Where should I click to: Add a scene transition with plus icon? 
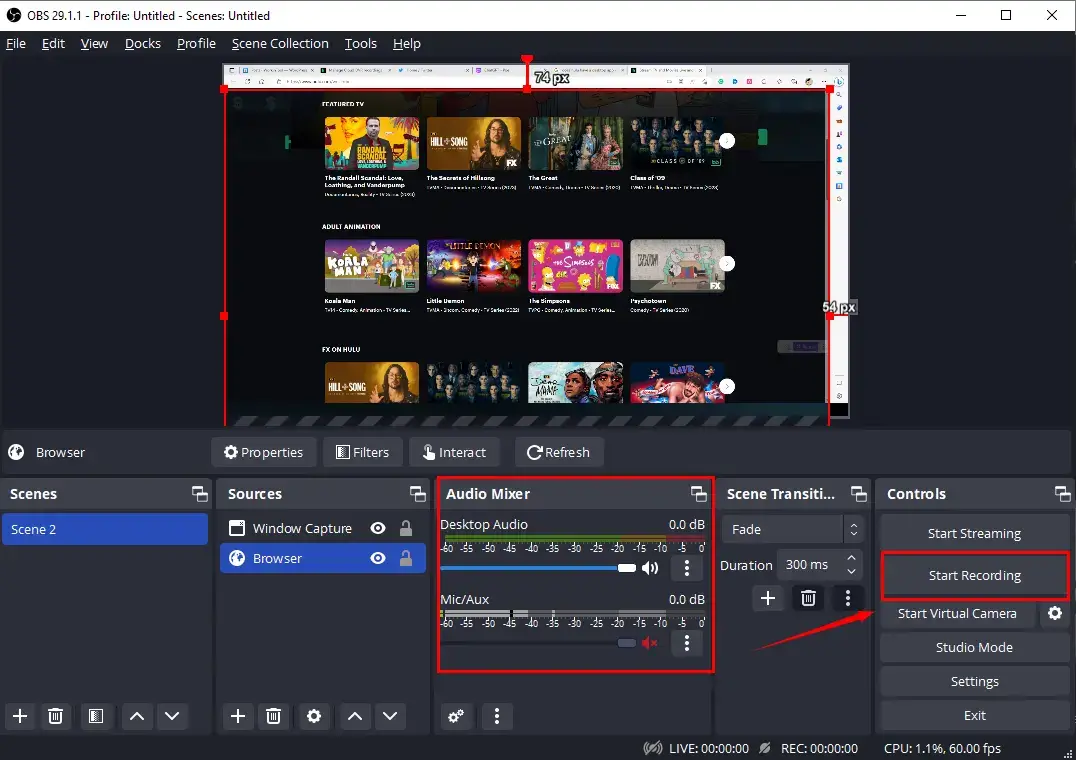pos(768,598)
